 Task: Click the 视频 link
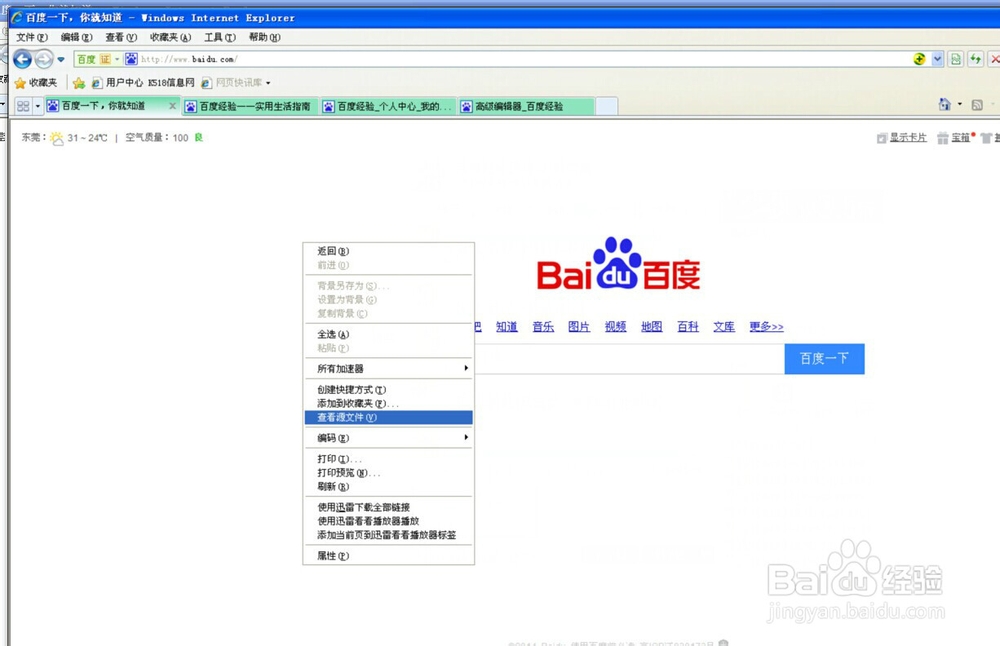point(615,327)
